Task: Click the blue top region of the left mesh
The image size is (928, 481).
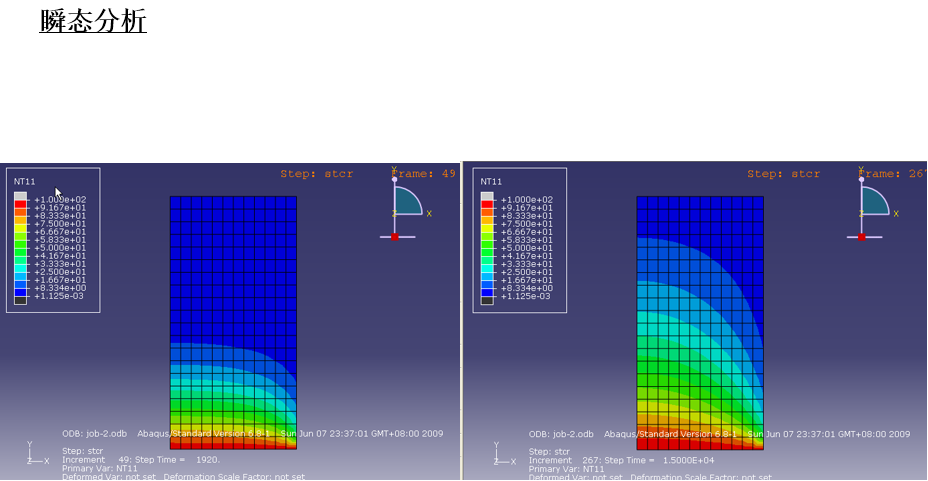Action: [233, 260]
